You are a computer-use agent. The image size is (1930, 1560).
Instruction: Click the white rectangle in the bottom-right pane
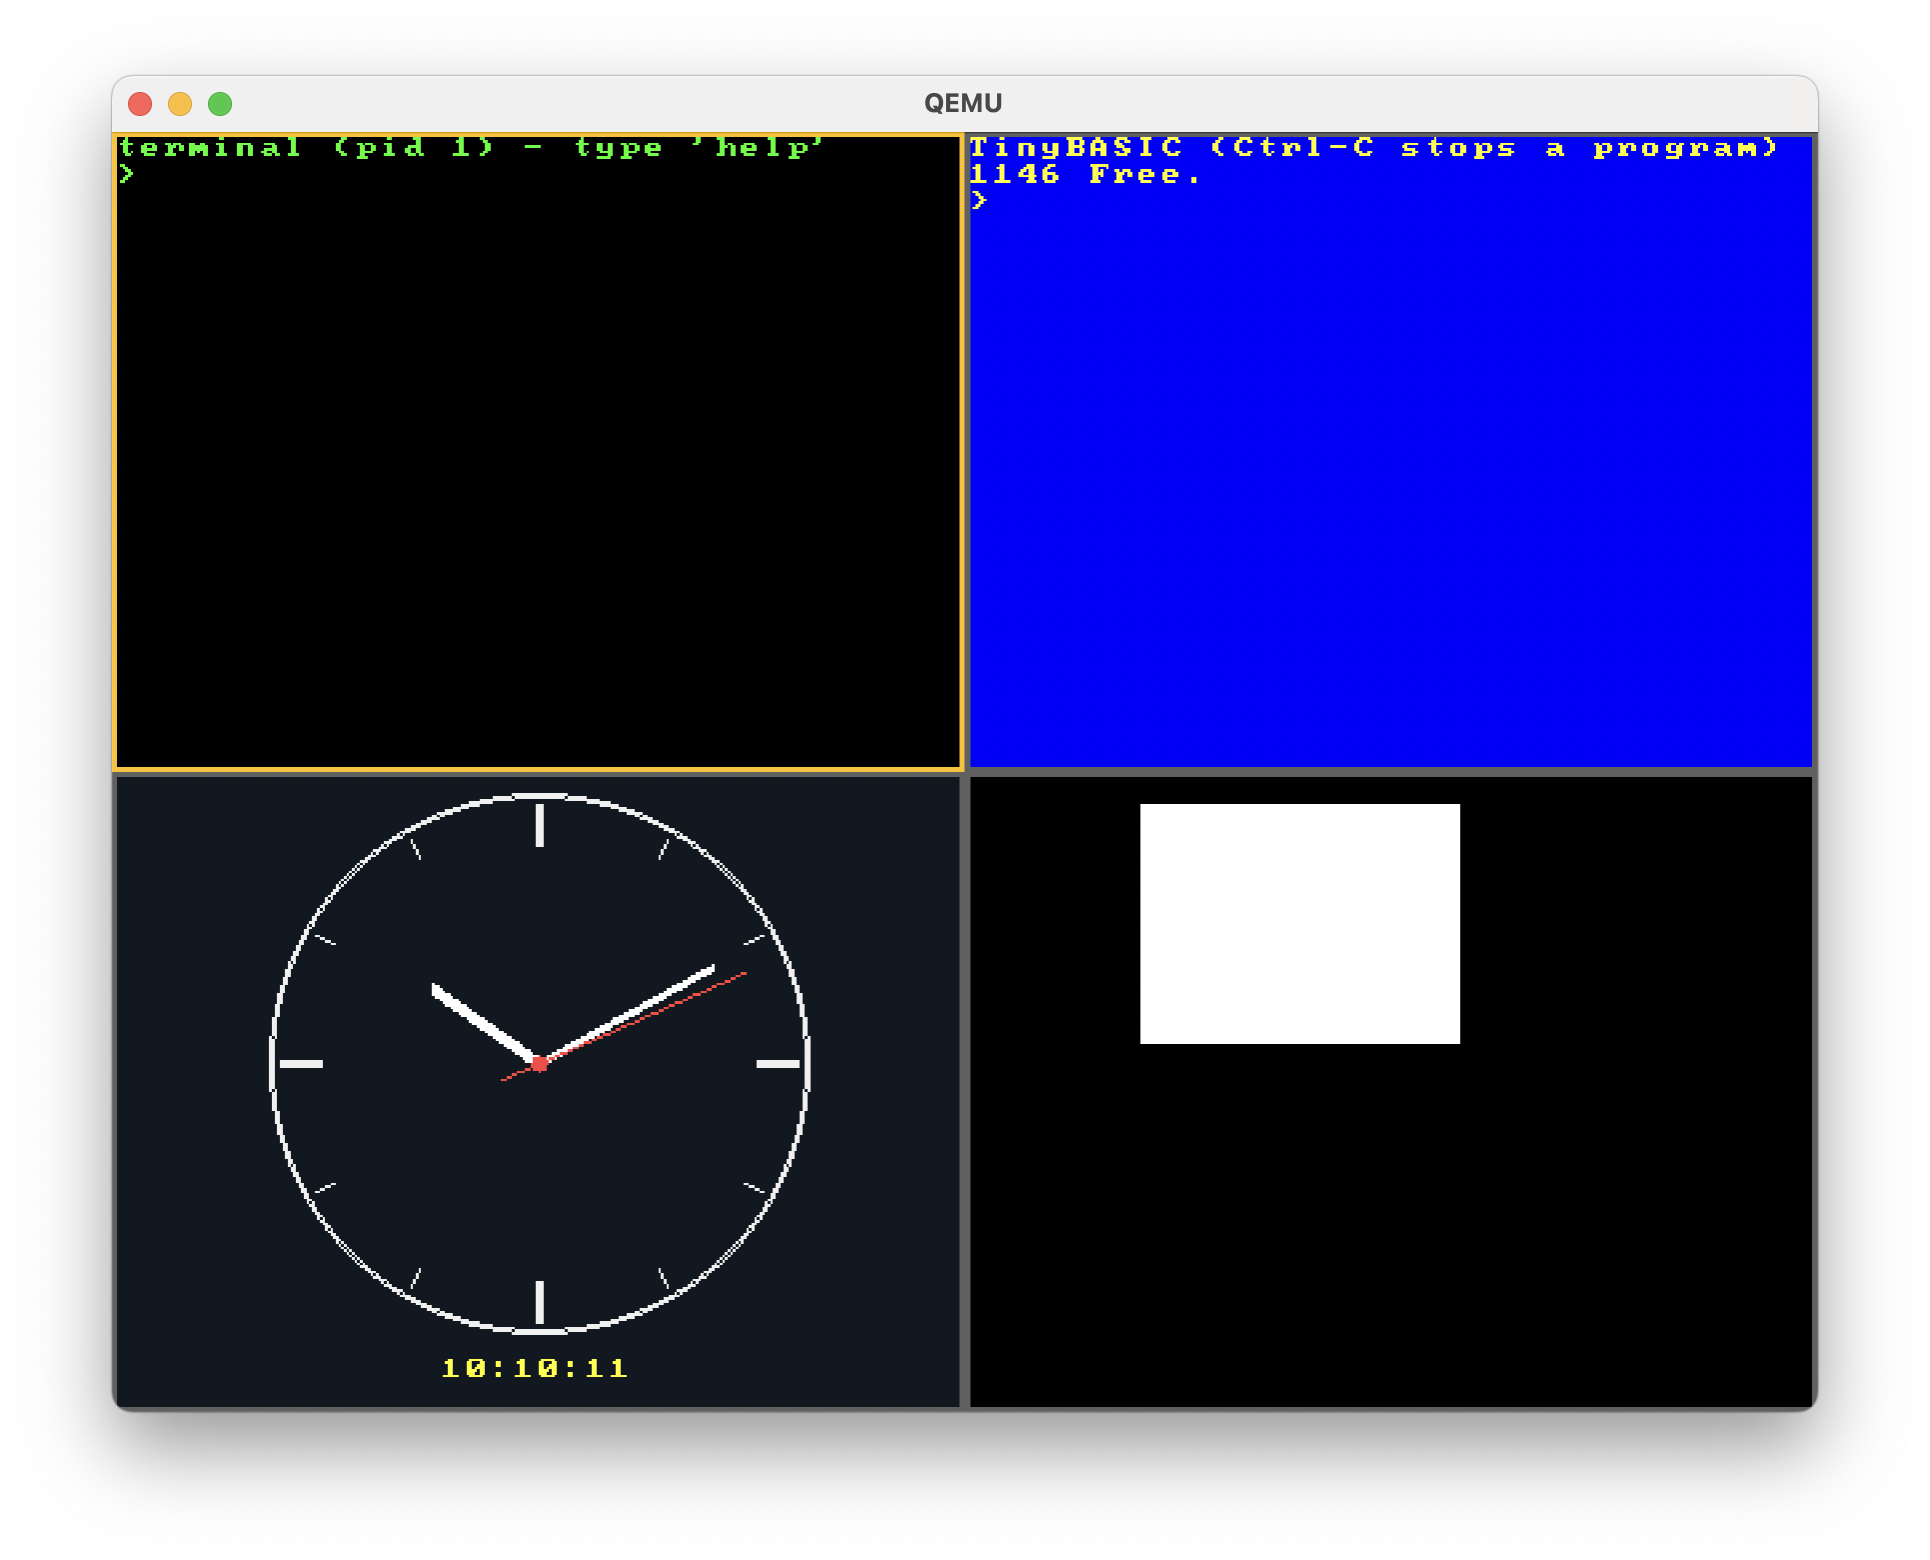1300,924
